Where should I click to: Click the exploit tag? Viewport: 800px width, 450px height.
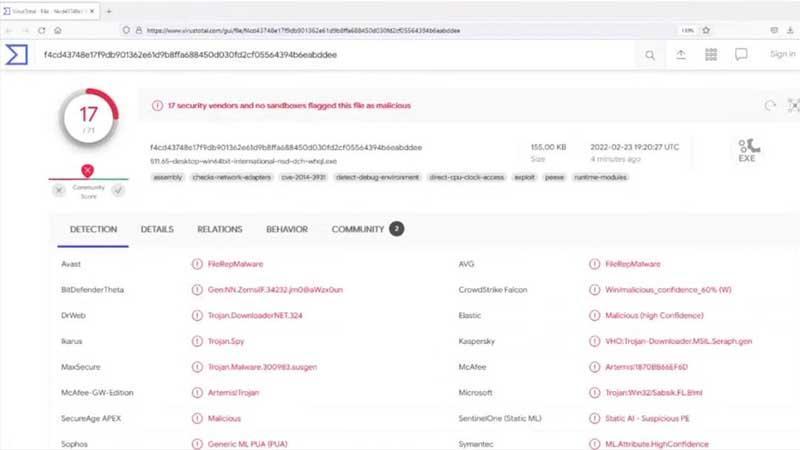point(524,177)
